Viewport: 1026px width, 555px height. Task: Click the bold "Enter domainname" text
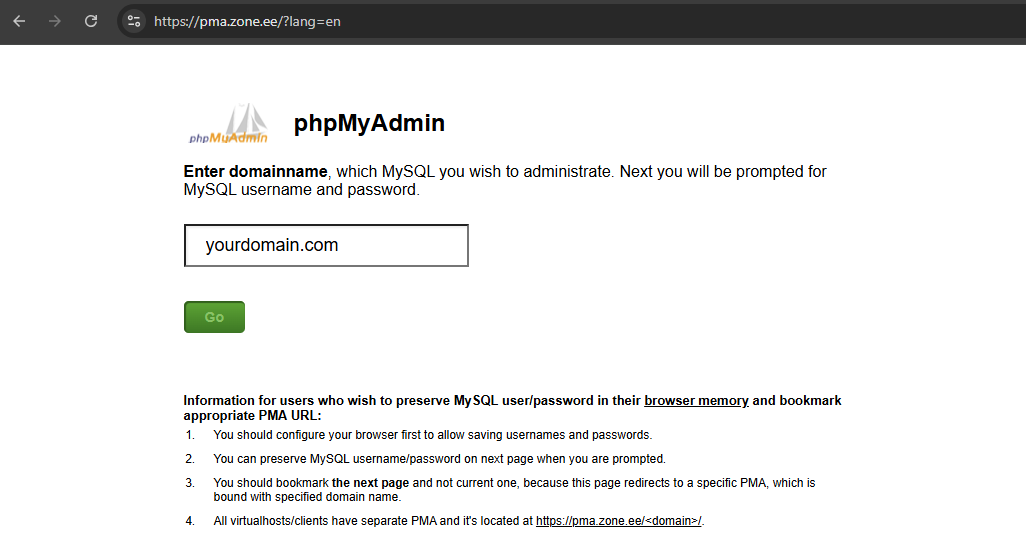click(255, 172)
